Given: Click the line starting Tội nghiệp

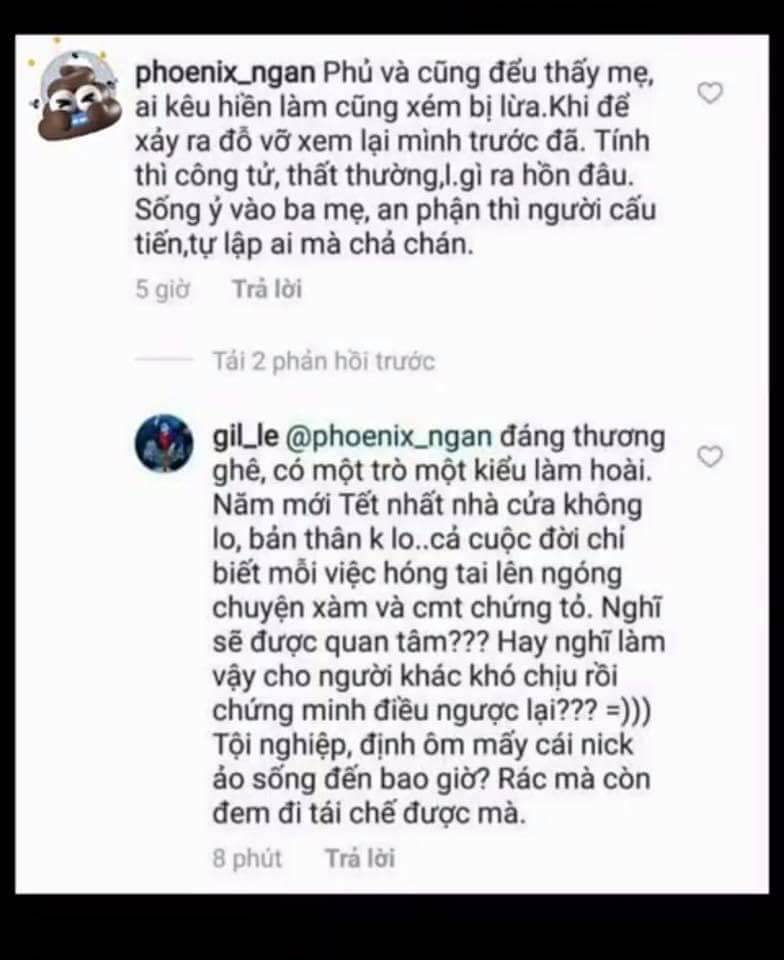Looking at the screenshot, I should click(422, 746).
